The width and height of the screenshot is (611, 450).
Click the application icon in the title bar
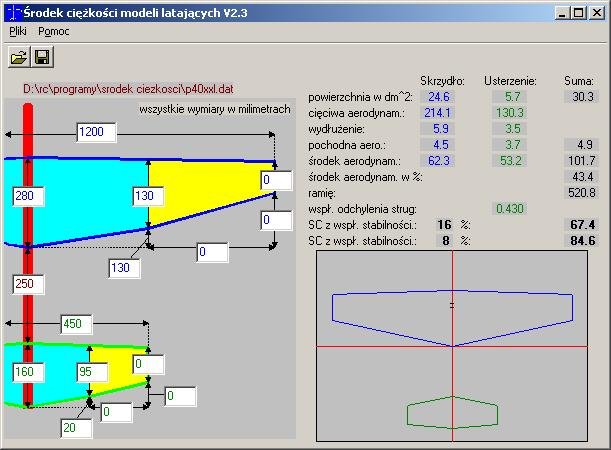pyautogui.click(x=13, y=13)
